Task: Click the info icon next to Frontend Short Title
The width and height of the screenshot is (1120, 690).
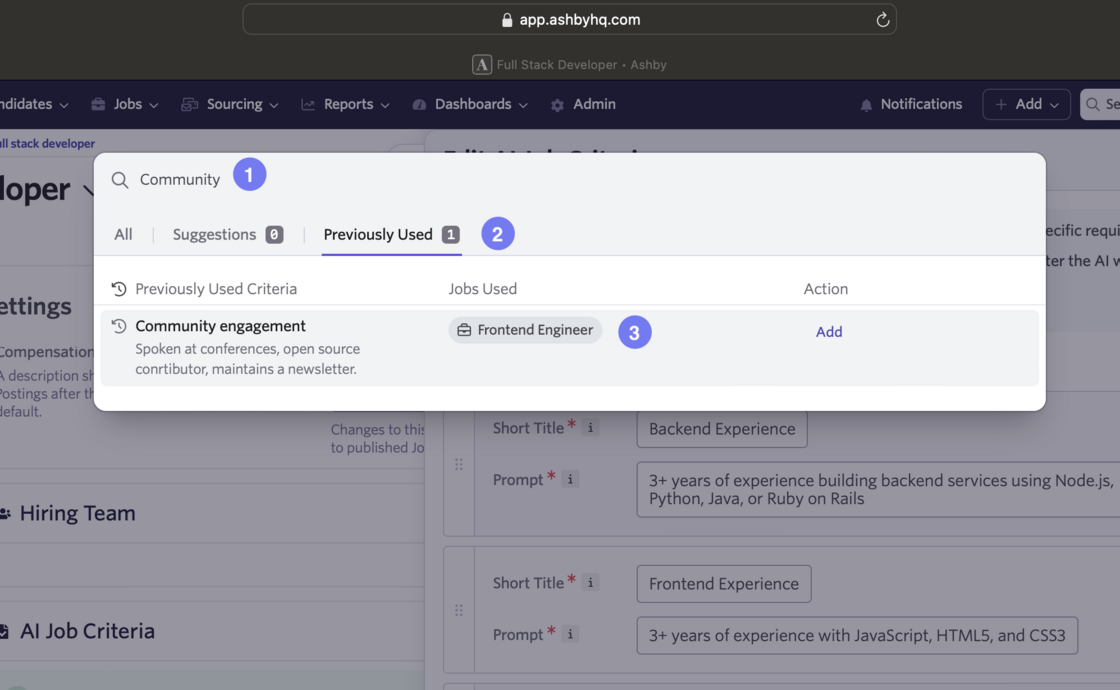Action: click(591, 583)
